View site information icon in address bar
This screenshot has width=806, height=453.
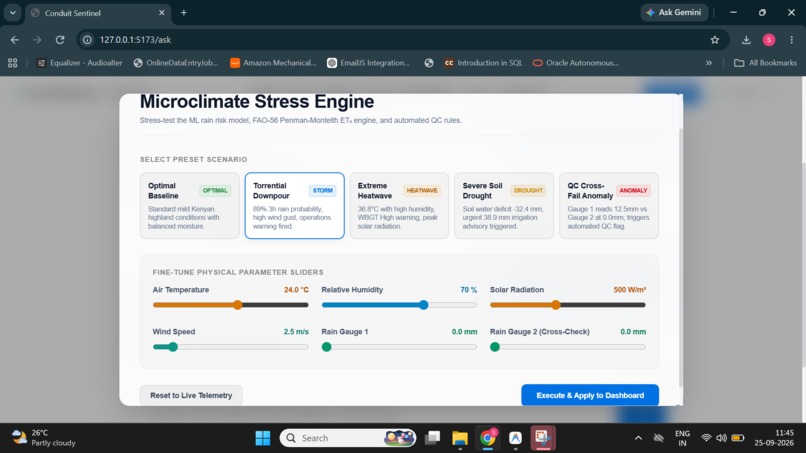[x=87, y=40]
